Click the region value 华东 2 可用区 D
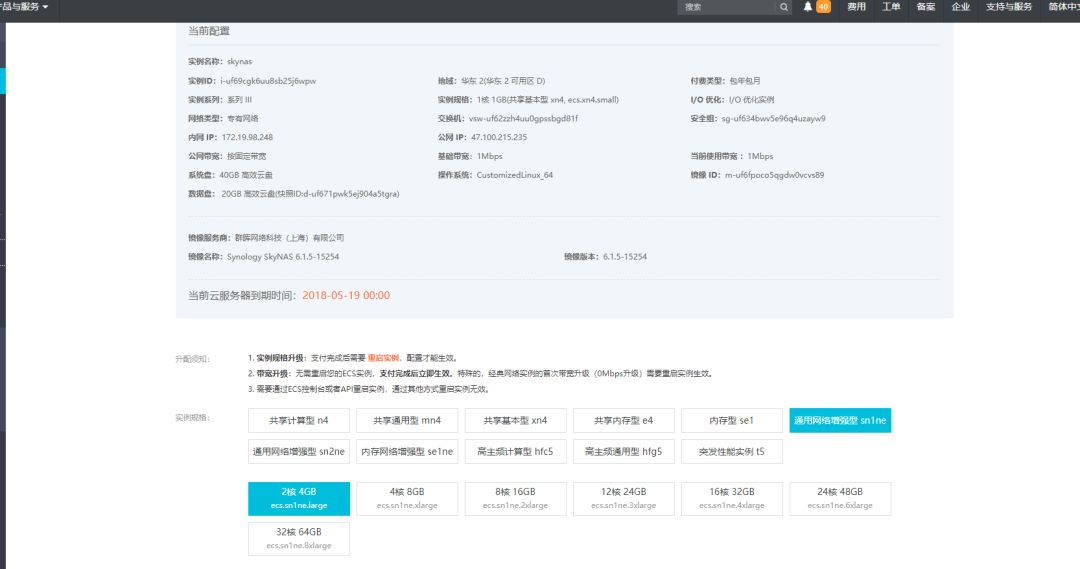The height and width of the screenshot is (569, 1080). click(503, 81)
